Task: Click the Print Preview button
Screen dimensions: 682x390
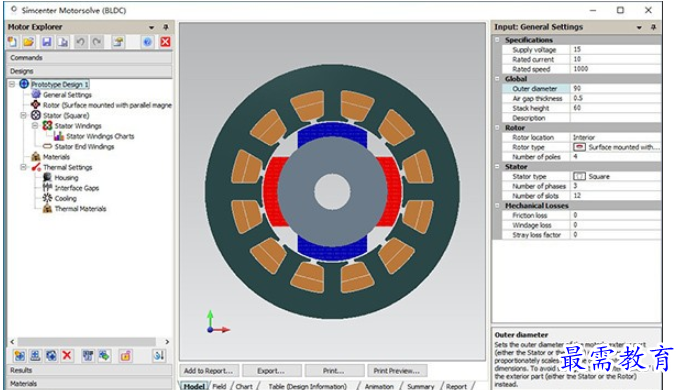Action: tap(397, 371)
